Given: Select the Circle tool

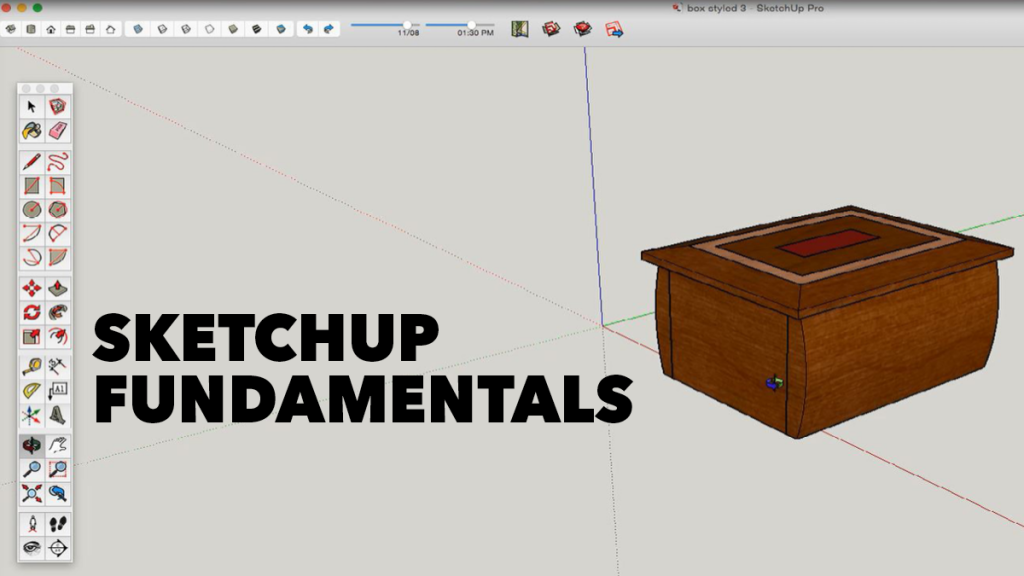Looking at the screenshot, I should pos(31,210).
